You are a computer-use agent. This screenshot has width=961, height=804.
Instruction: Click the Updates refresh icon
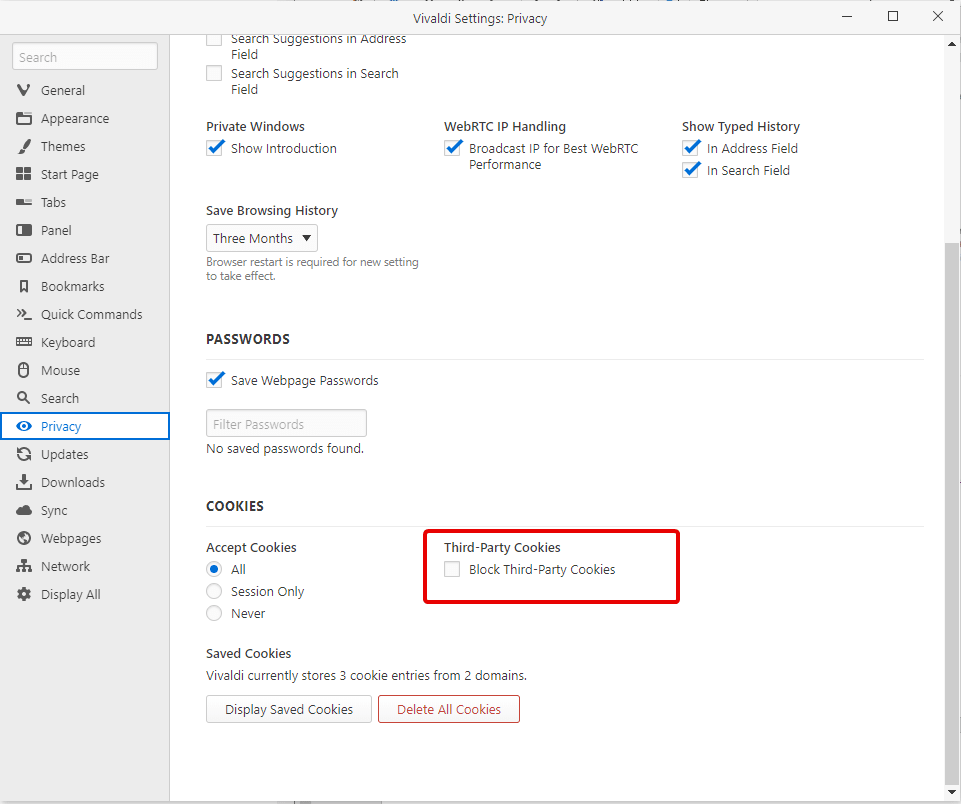24,454
